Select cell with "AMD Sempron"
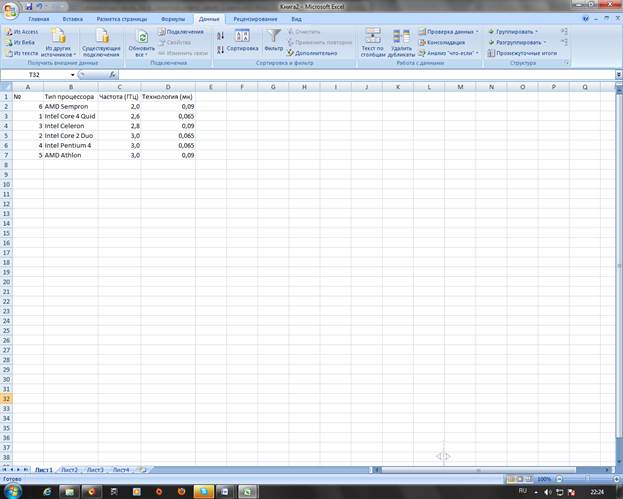Viewport: 623px width, 499px height. coord(71,106)
